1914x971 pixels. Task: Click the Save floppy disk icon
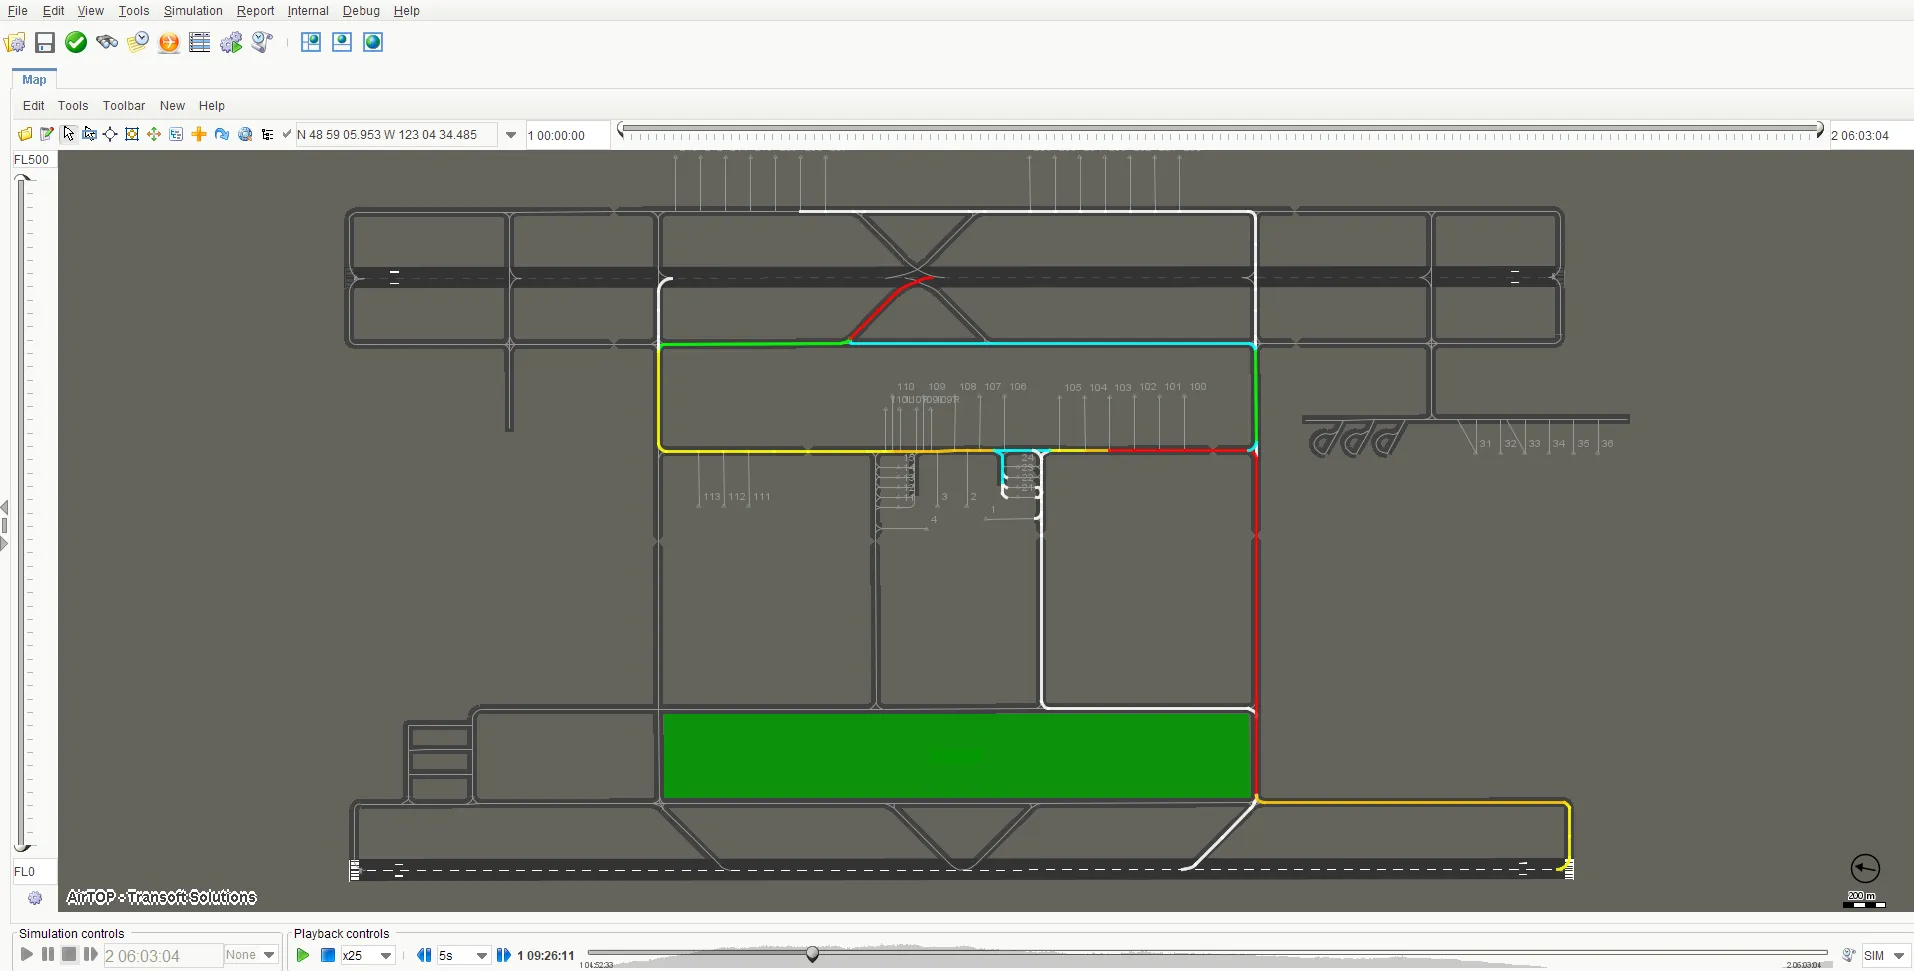[45, 42]
